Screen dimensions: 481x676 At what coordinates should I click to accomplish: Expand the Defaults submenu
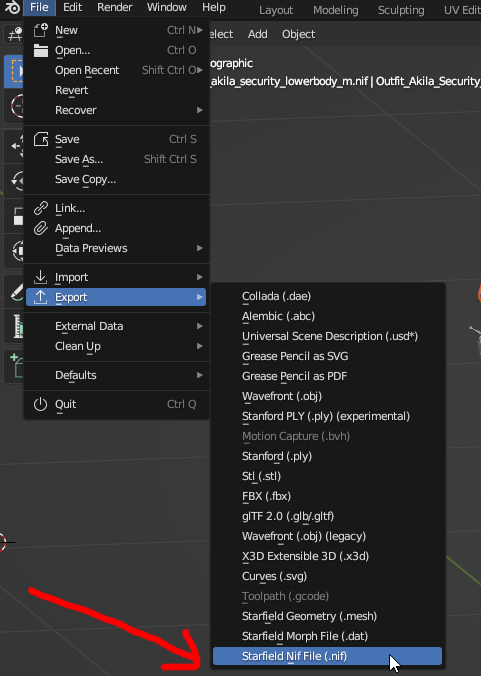[x=116, y=375]
